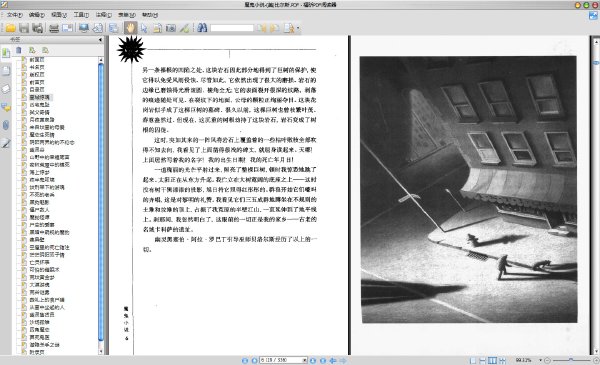
Task: Select the 版权页 bookmark
Action: 37,75
